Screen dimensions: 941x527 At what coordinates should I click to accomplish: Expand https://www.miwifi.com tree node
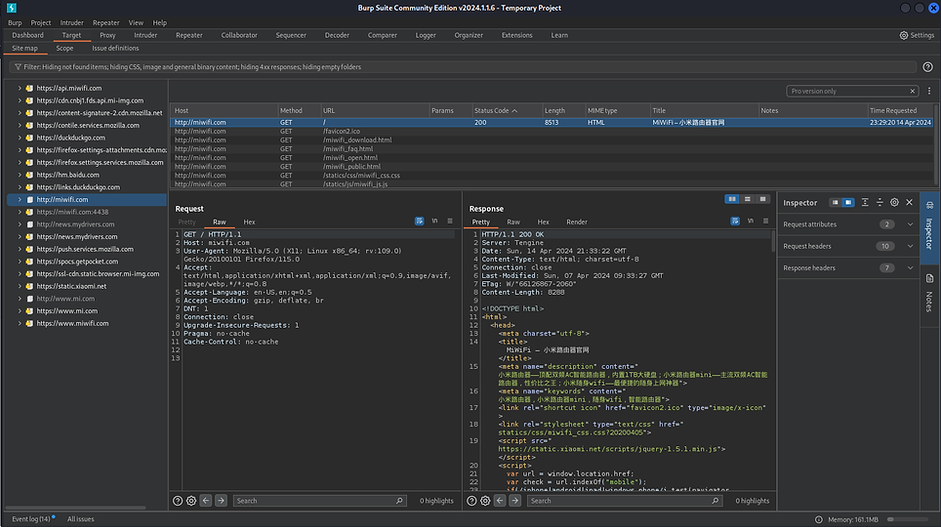tap(19, 324)
